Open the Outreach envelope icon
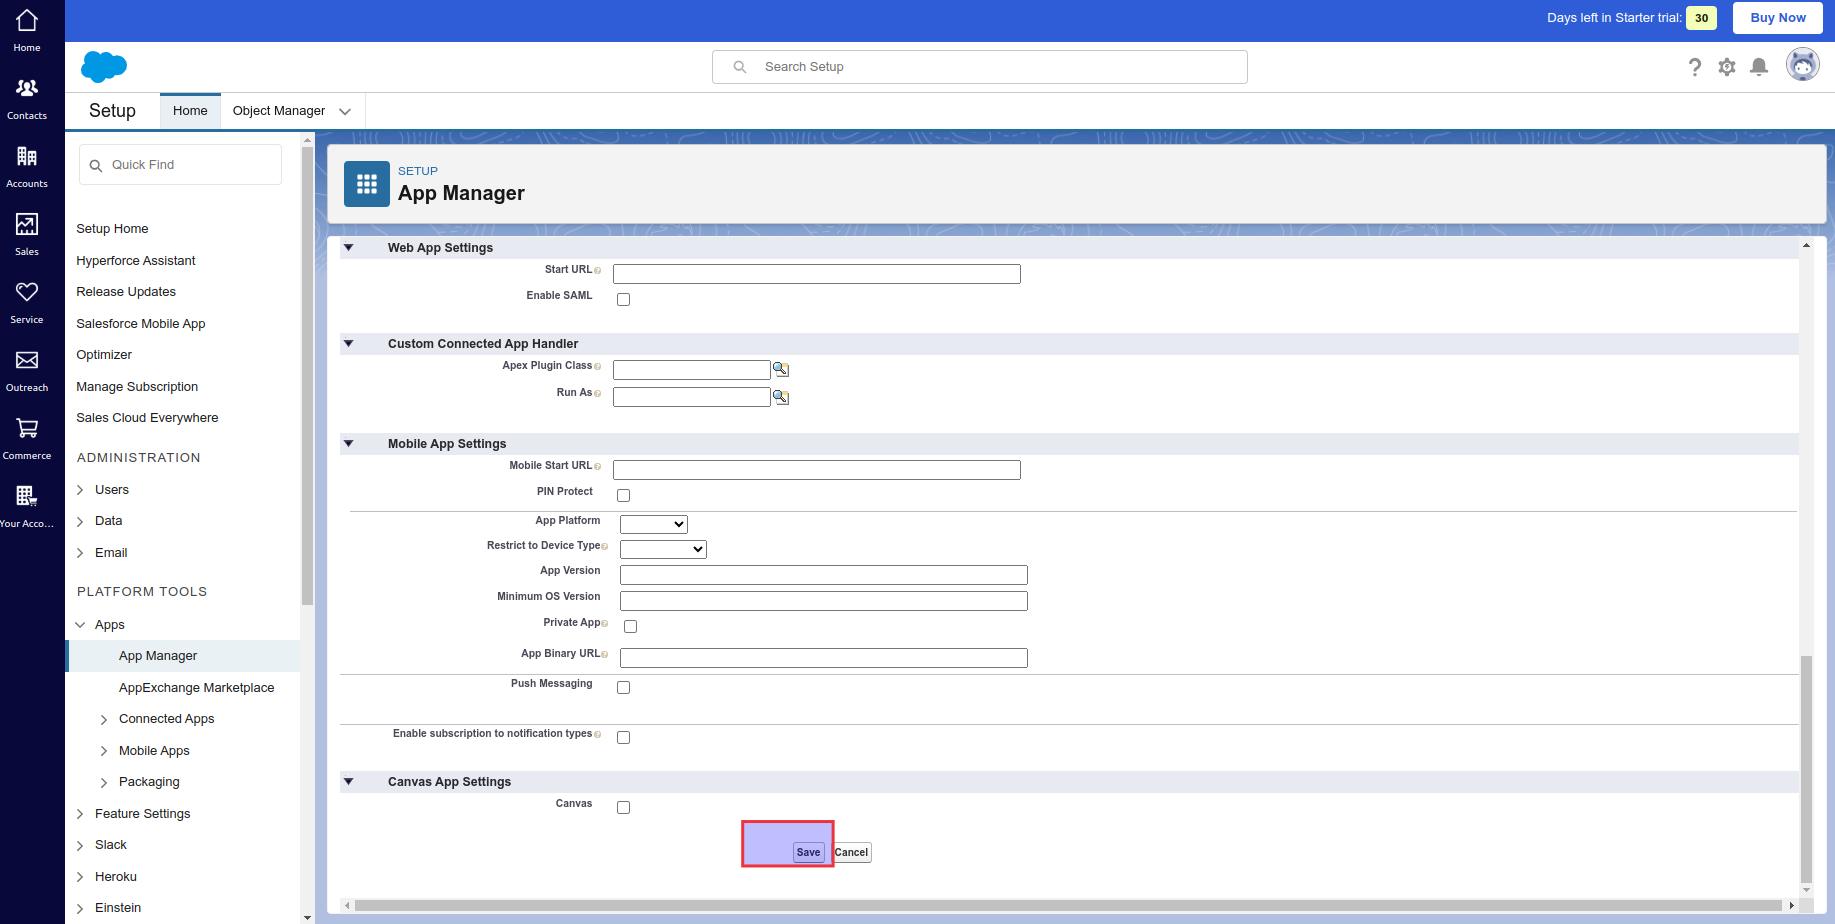 [27, 370]
